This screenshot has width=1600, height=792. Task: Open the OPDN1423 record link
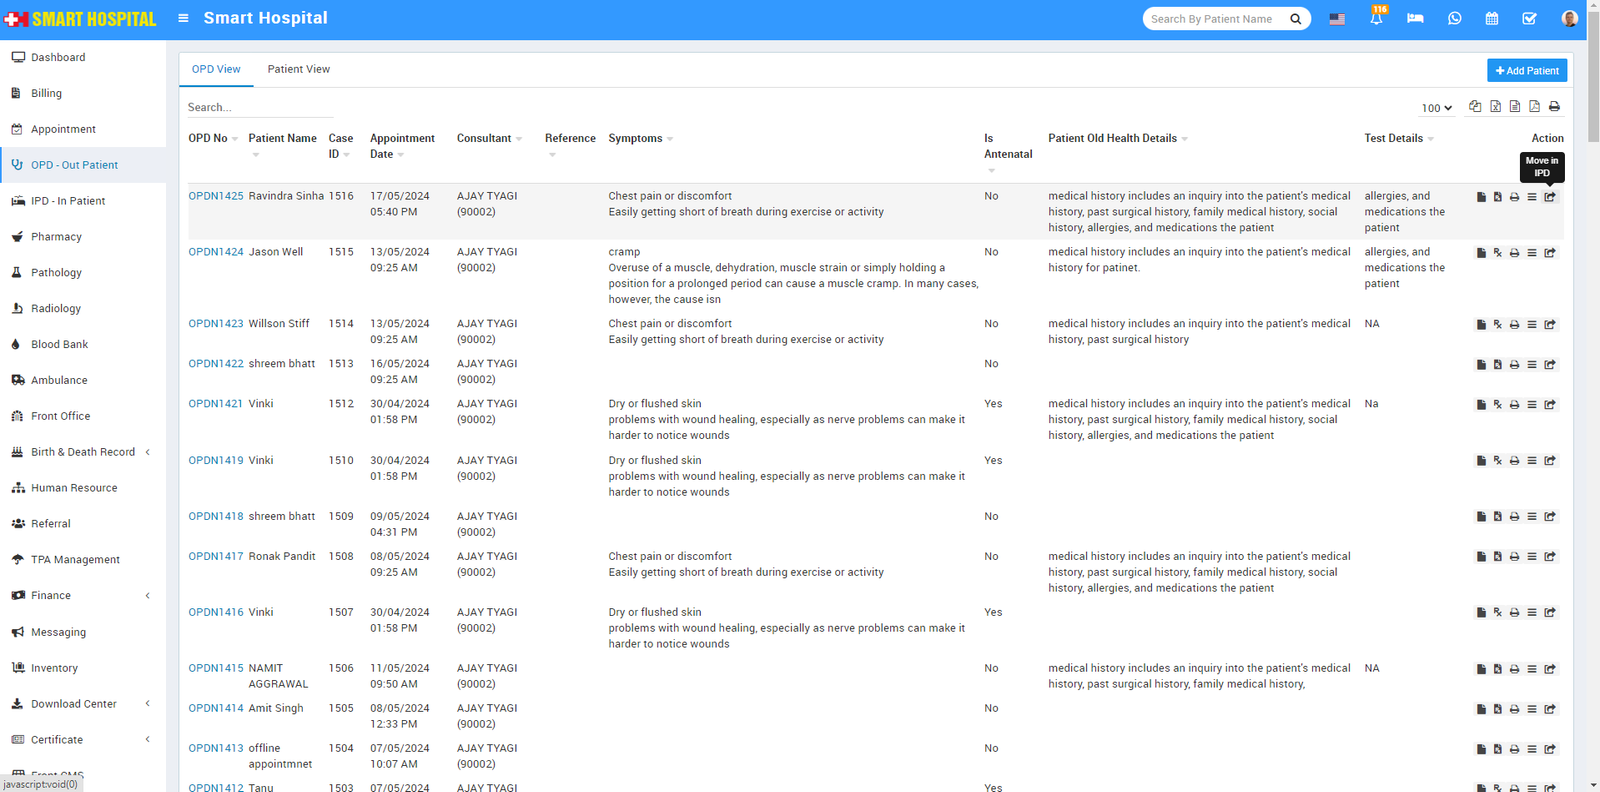tap(215, 324)
